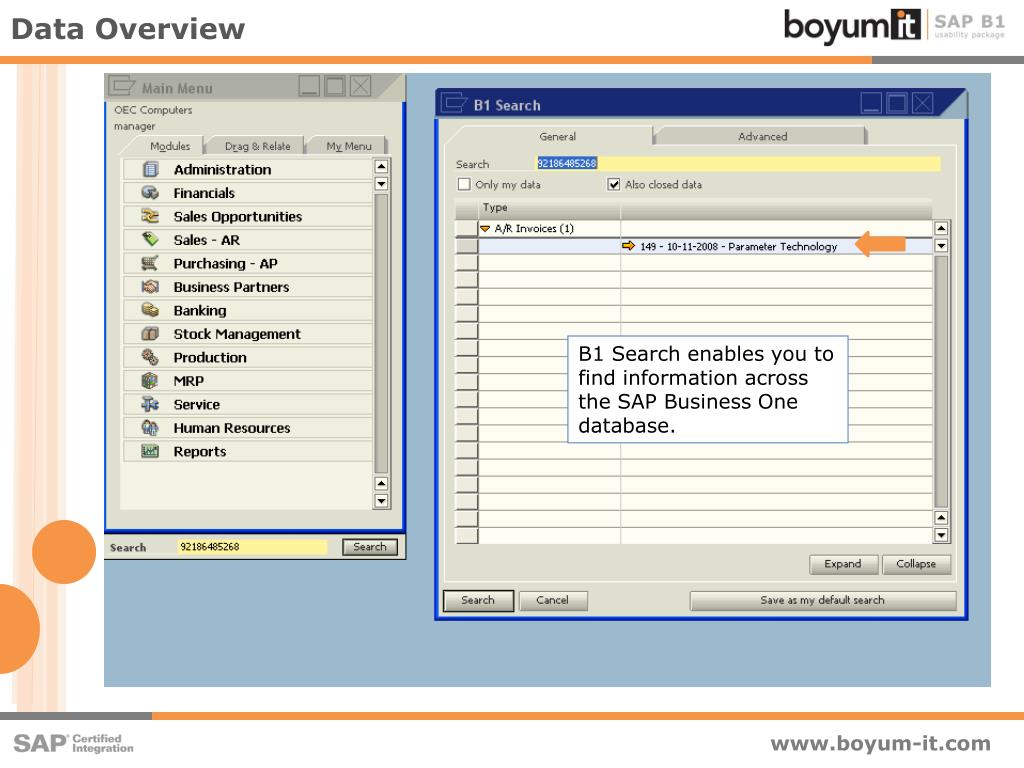Uncheck the Also closed data checkbox
This screenshot has width=1024, height=768.
(614, 184)
